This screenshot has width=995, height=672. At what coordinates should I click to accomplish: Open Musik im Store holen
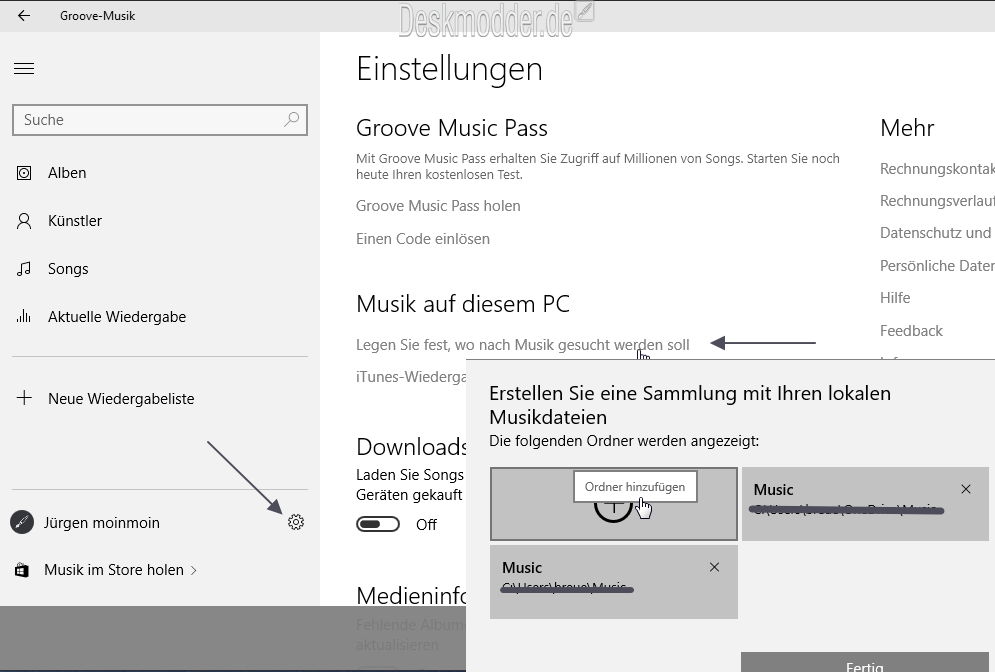tap(114, 570)
